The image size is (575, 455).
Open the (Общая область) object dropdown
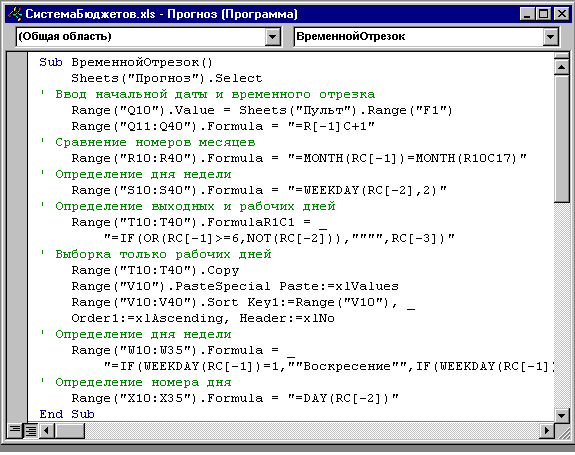click(x=272, y=37)
